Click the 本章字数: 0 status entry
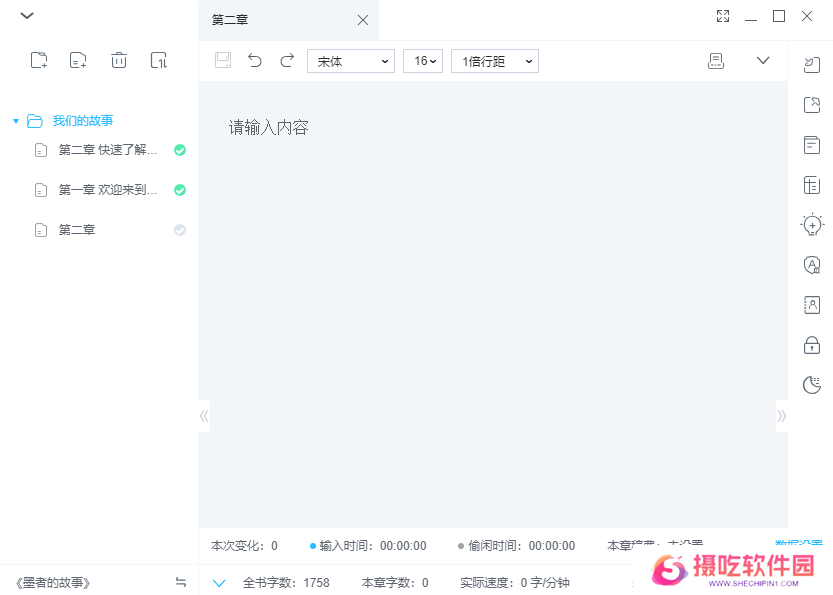Viewport: 833px width, 595px height. click(395, 583)
